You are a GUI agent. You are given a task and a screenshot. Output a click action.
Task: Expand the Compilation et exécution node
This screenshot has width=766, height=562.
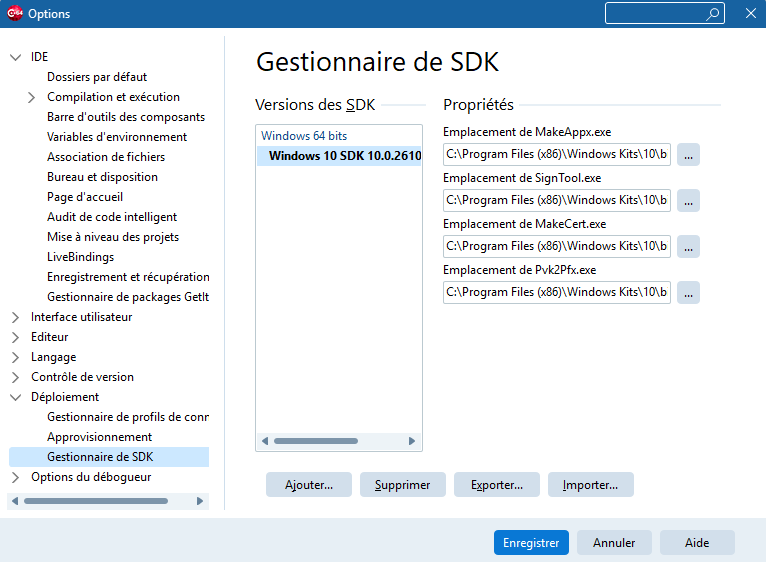coord(32,97)
